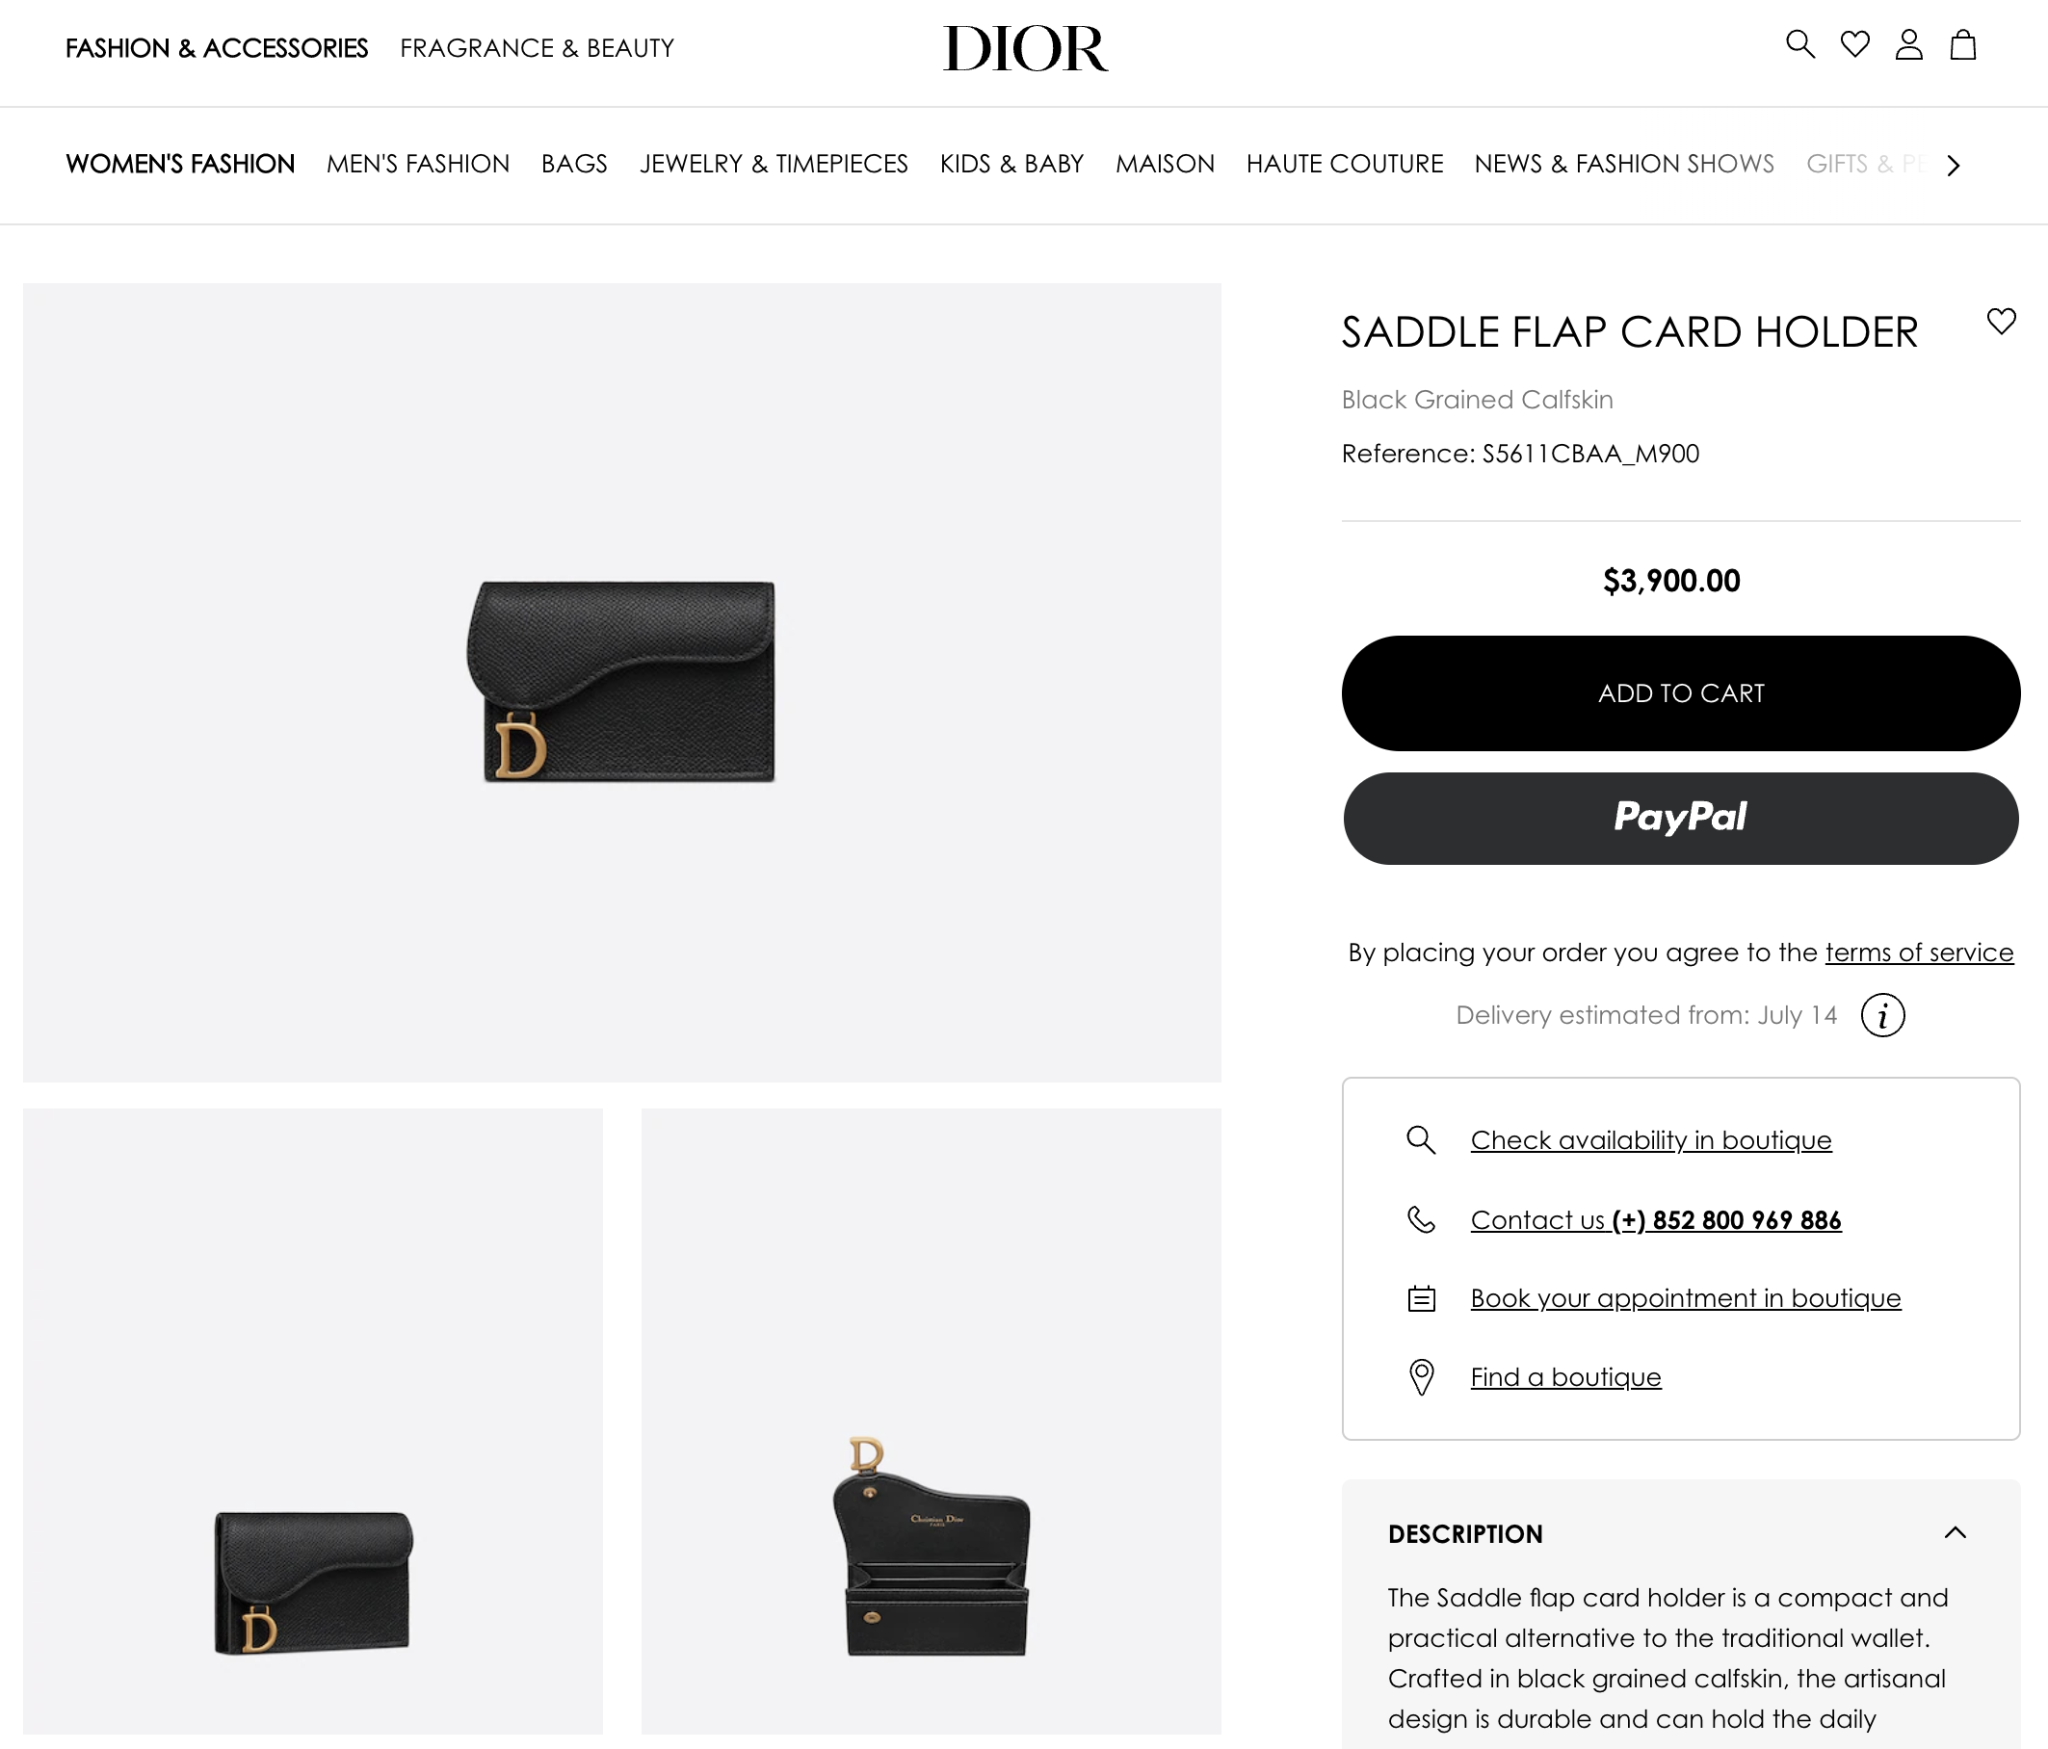Click Add to Cart button
Image resolution: width=2048 pixels, height=1749 pixels.
click(1680, 693)
